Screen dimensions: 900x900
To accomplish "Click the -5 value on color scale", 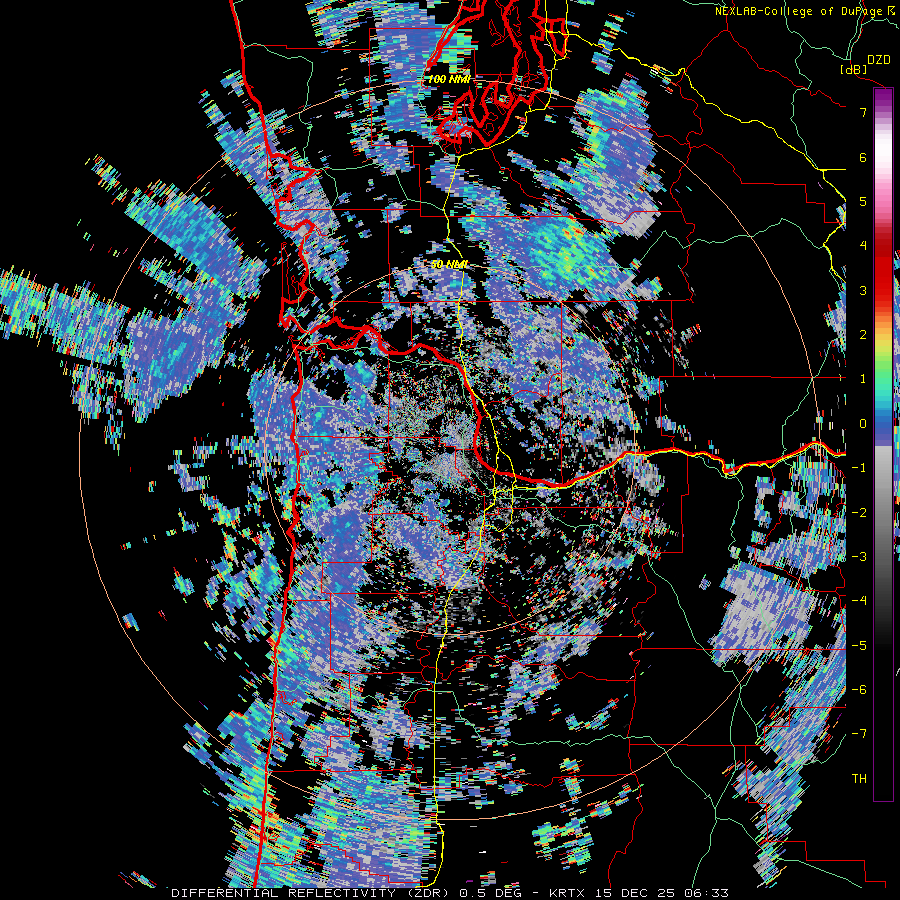I will coord(859,645).
